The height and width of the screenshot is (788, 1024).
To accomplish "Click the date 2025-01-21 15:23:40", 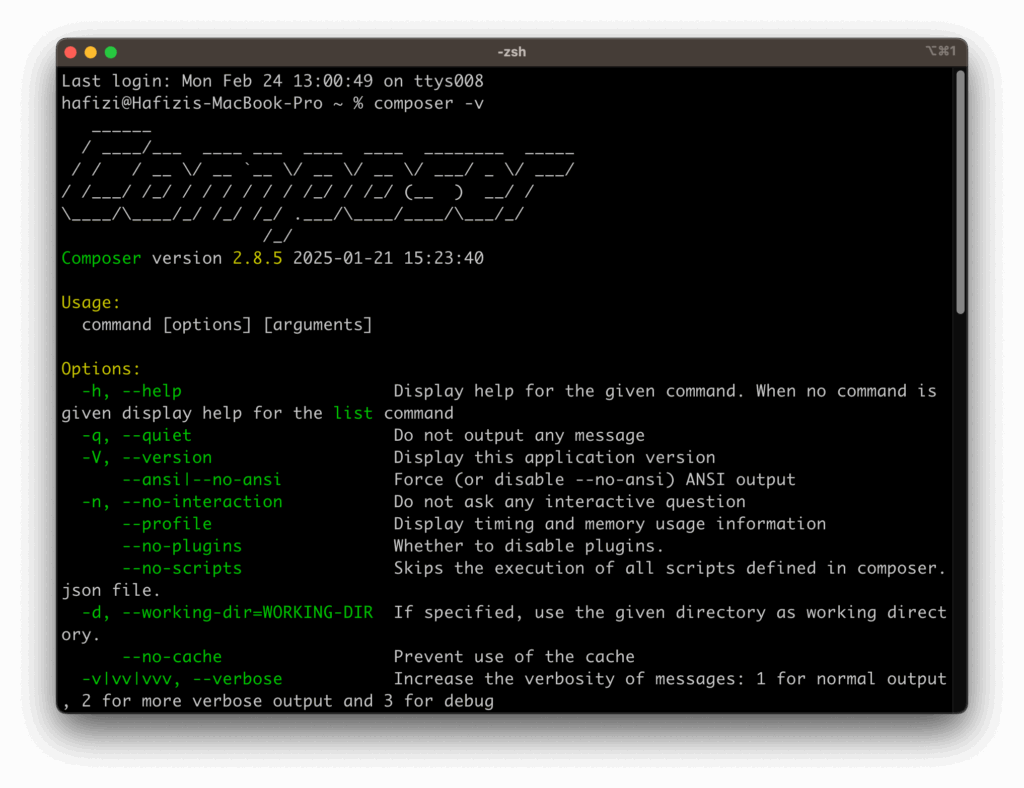I will click(388, 258).
